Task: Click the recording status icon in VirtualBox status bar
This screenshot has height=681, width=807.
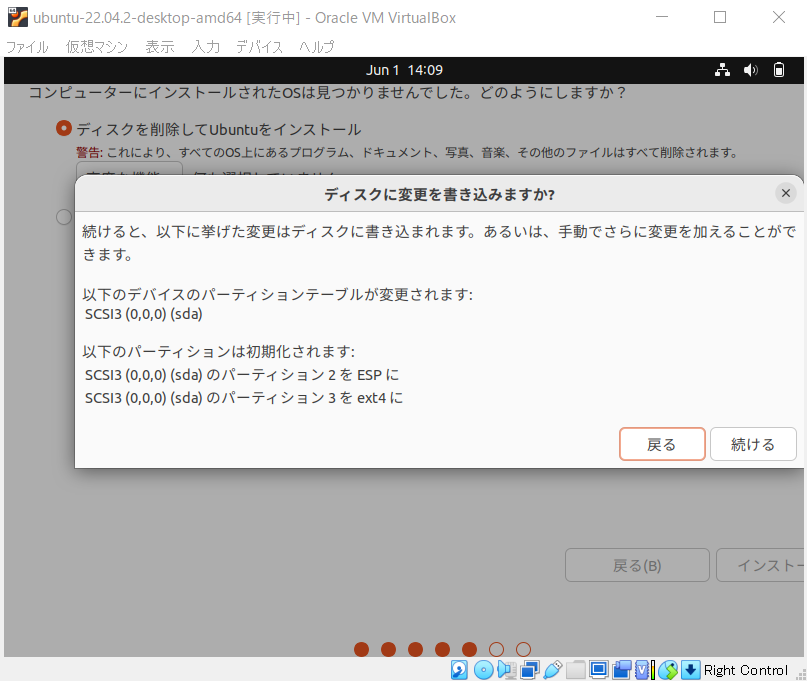Action: [622, 669]
